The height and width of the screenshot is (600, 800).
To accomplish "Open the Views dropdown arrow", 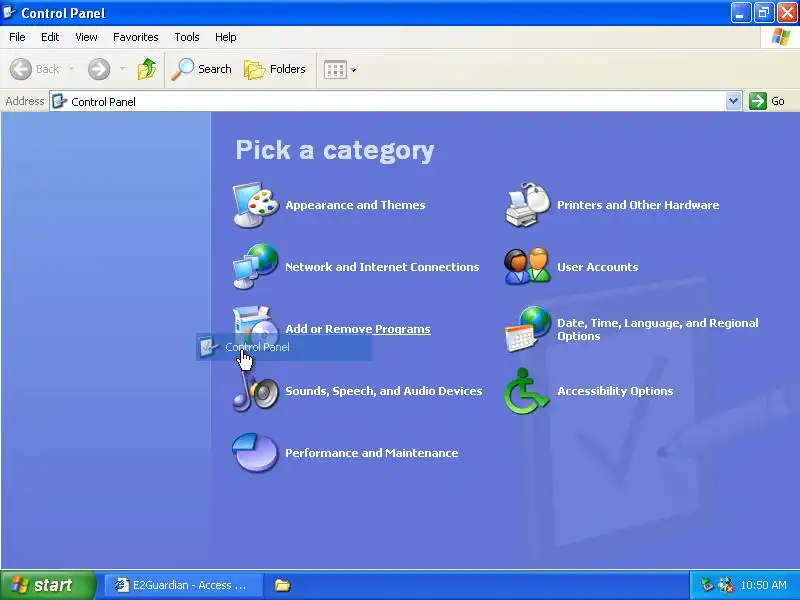I will pyautogui.click(x=354, y=70).
